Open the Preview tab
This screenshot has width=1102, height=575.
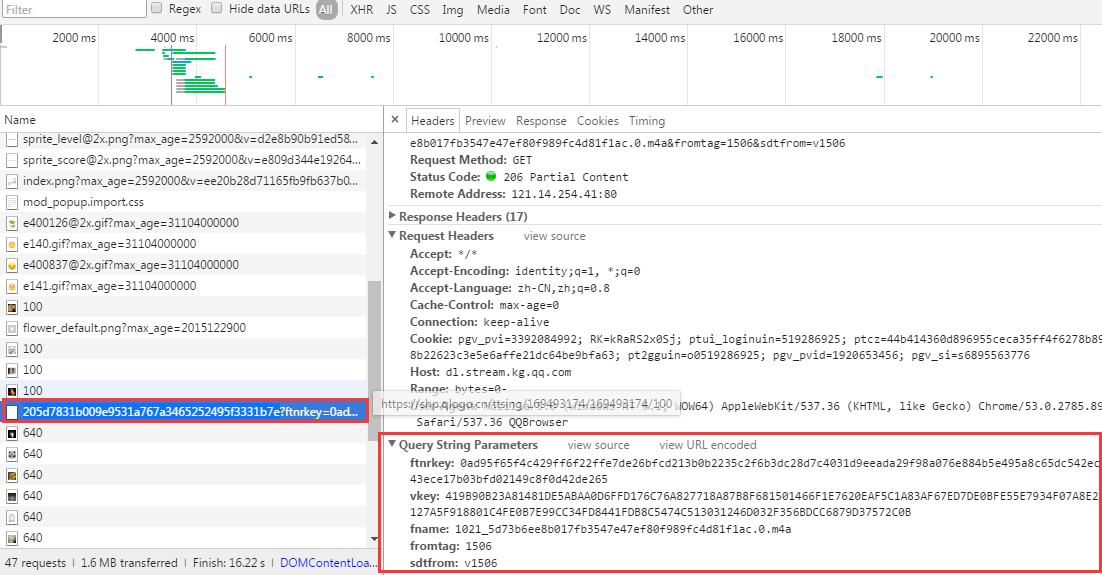pos(485,121)
